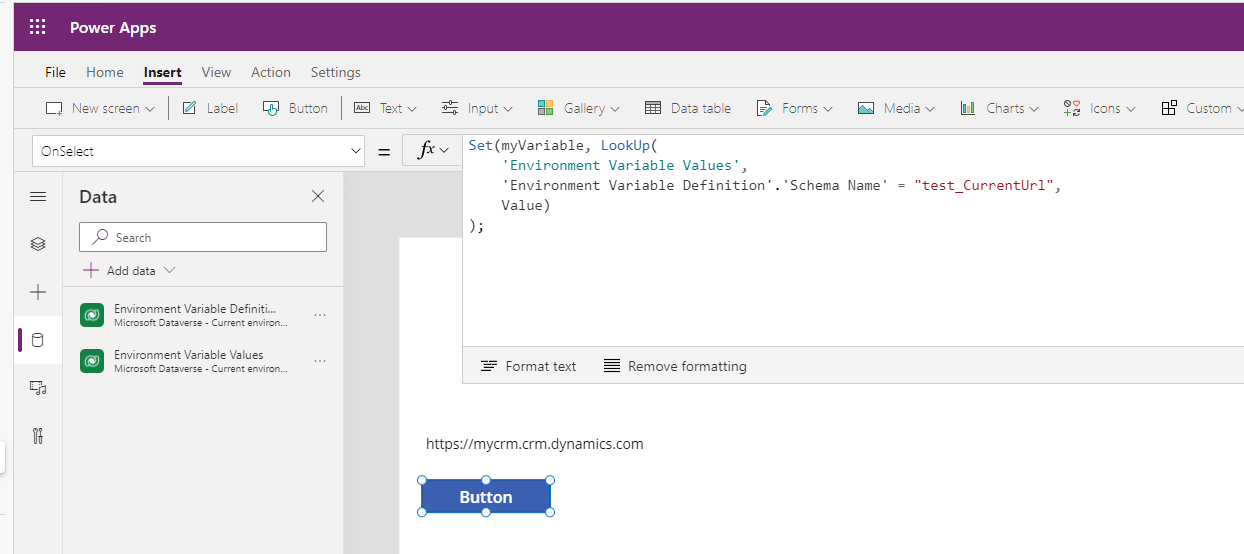The width and height of the screenshot is (1244, 554).
Task: Click Format text in formula bar
Action: click(529, 366)
